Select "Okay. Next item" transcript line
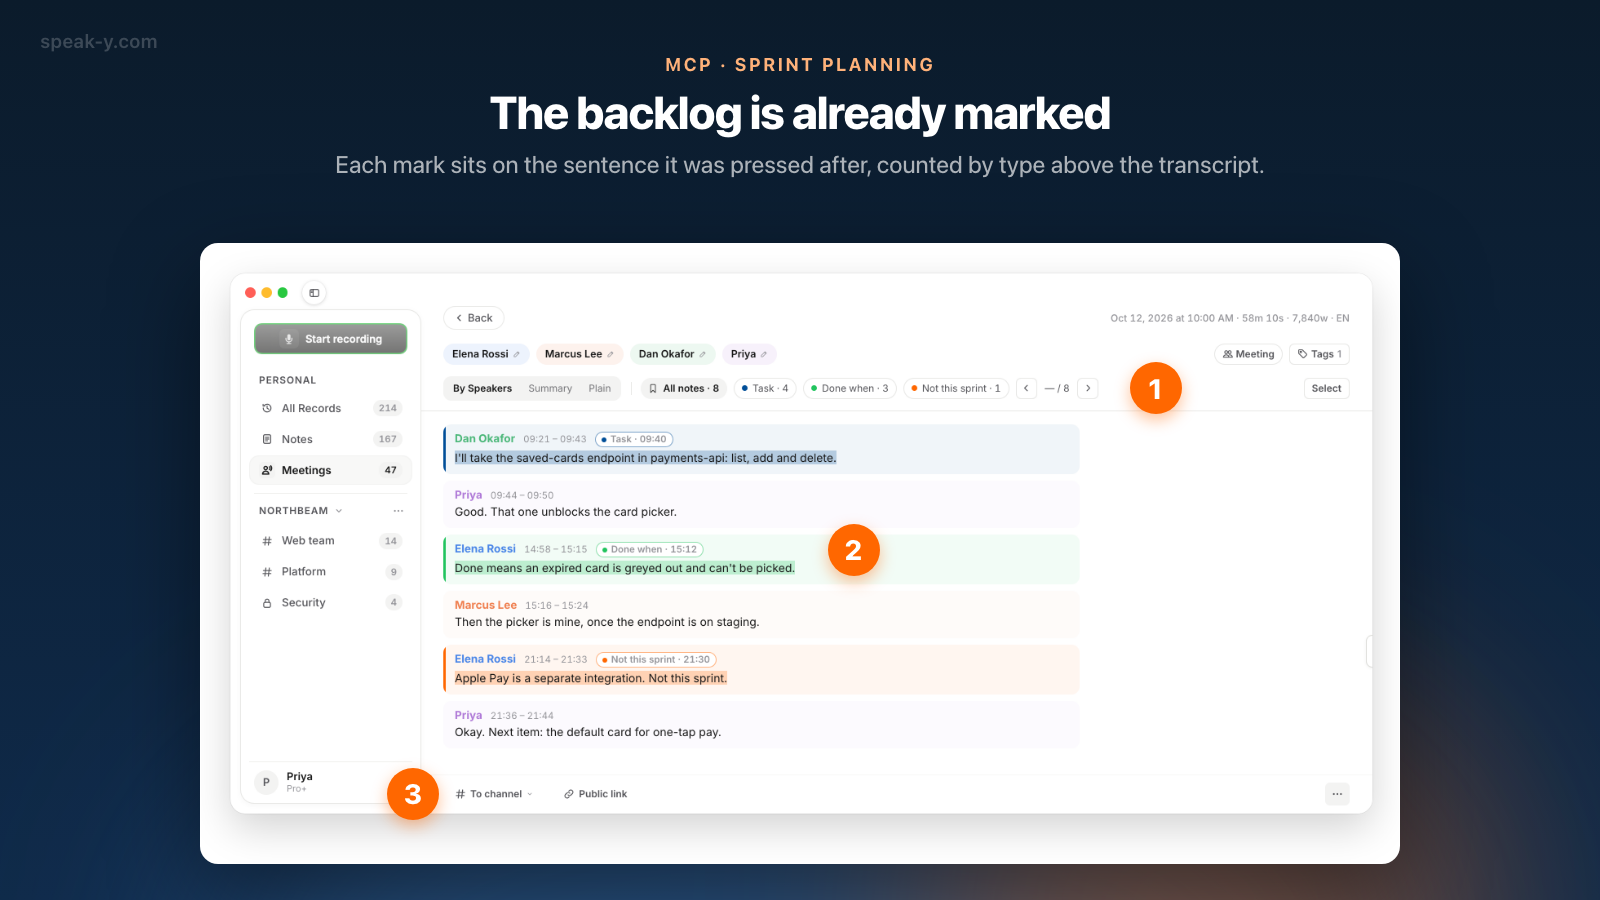Viewport: 1600px width, 900px height. coord(588,732)
